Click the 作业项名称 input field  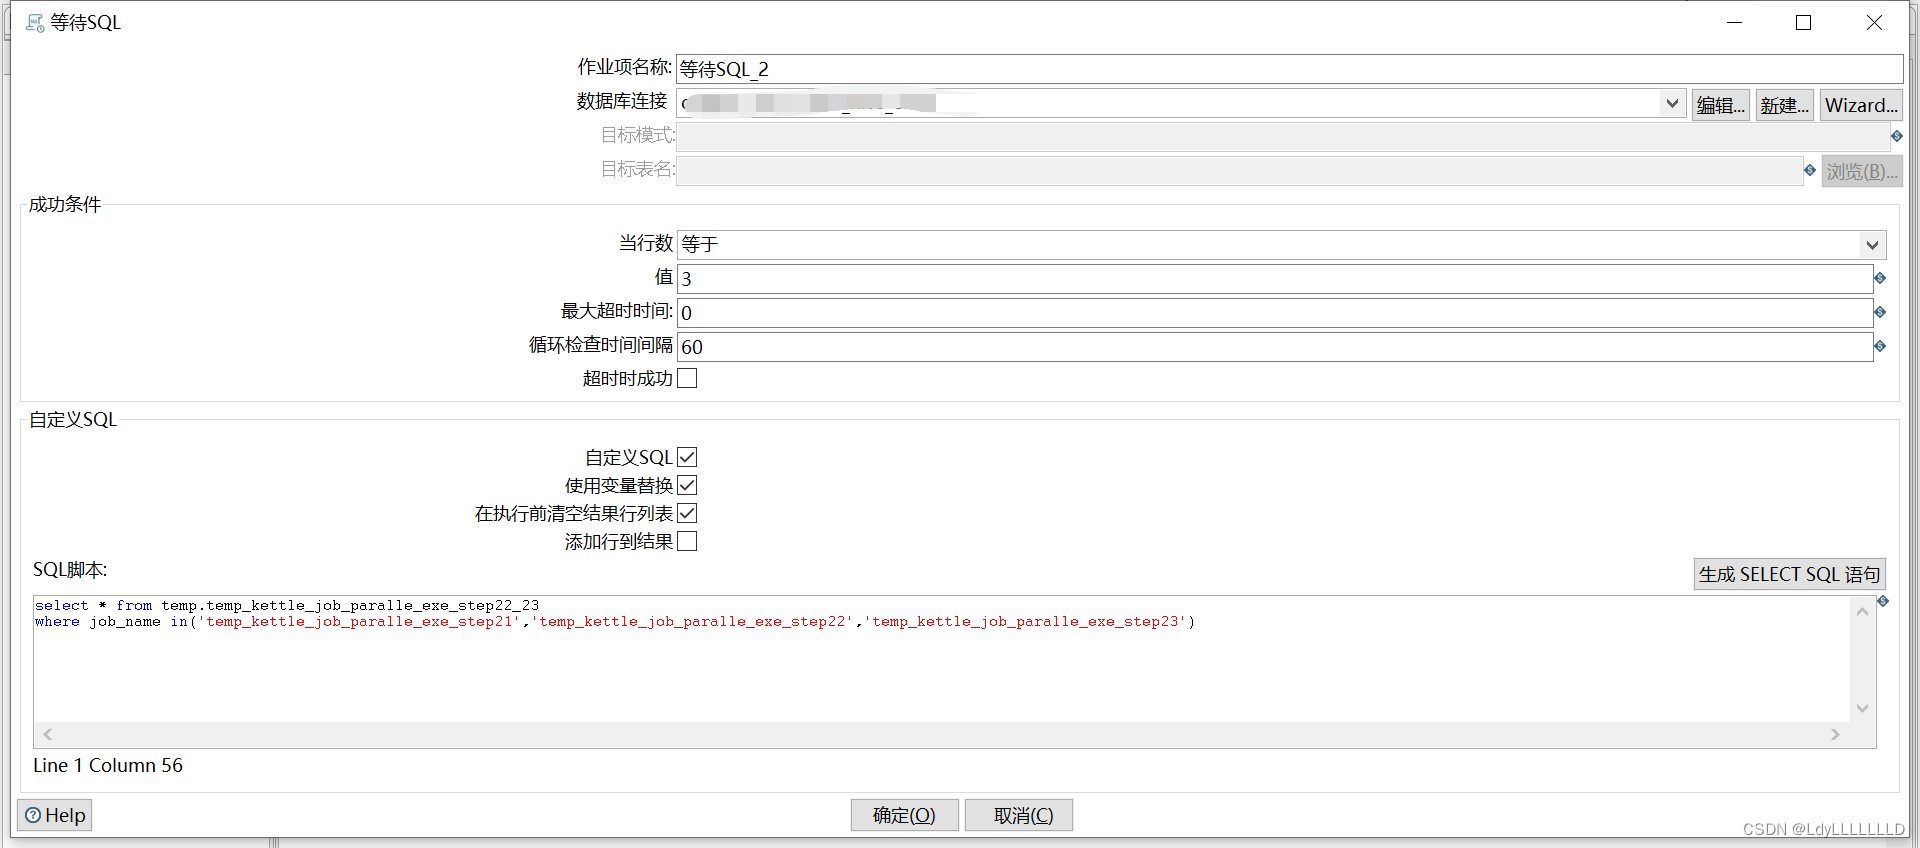coord(1290,69)
